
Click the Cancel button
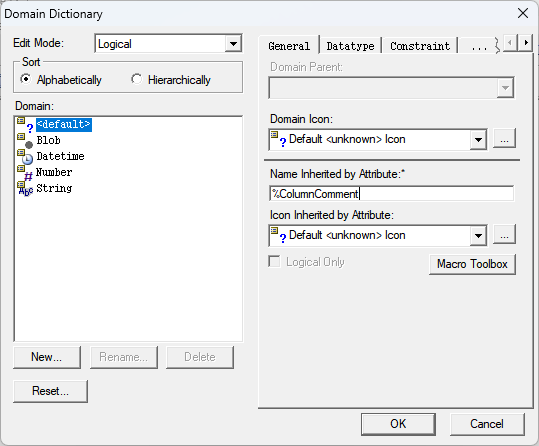pyautogui.click(x=487, y=424)
